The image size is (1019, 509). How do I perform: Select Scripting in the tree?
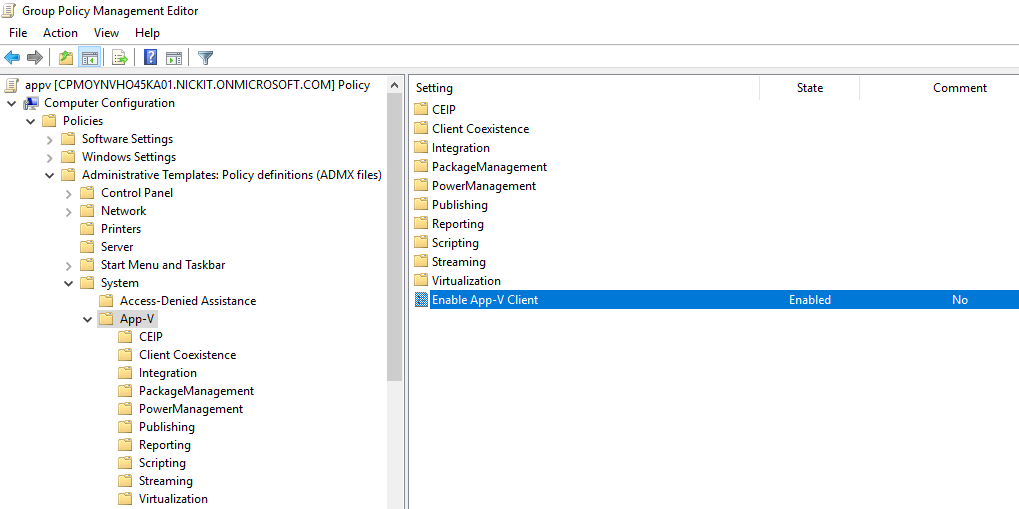coord(162,463)
